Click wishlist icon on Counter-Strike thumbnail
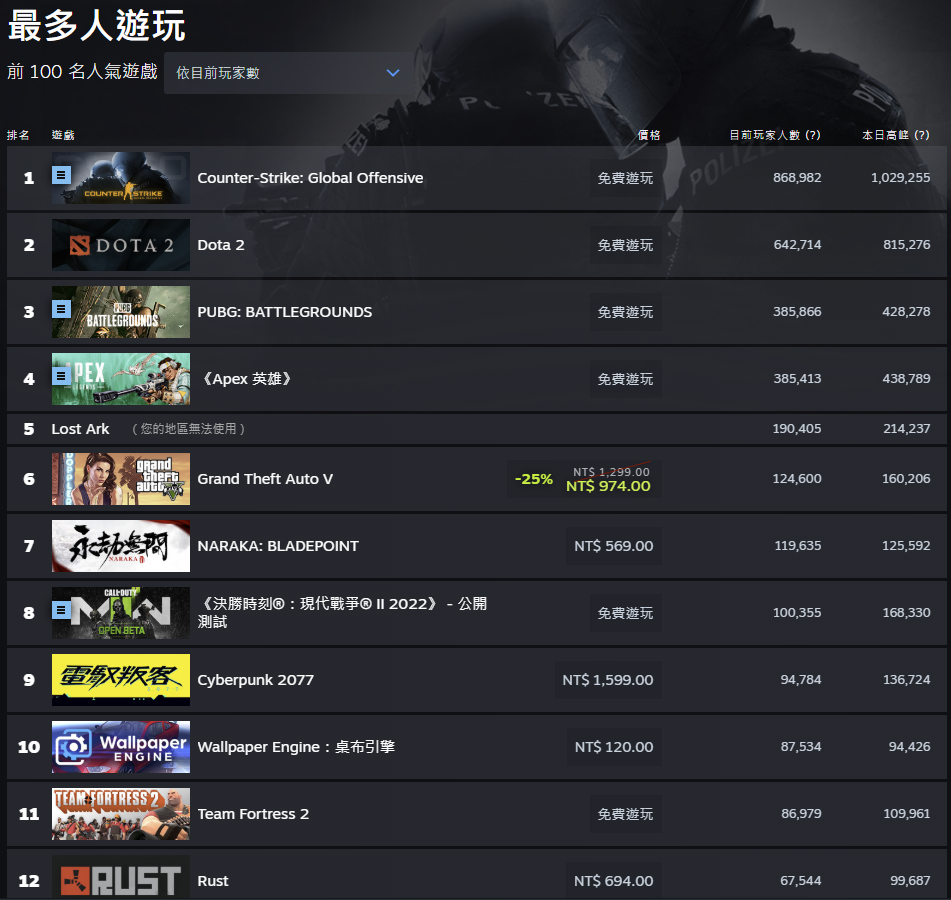The height and width of the screenshot is (900, 951). (61, 175)
